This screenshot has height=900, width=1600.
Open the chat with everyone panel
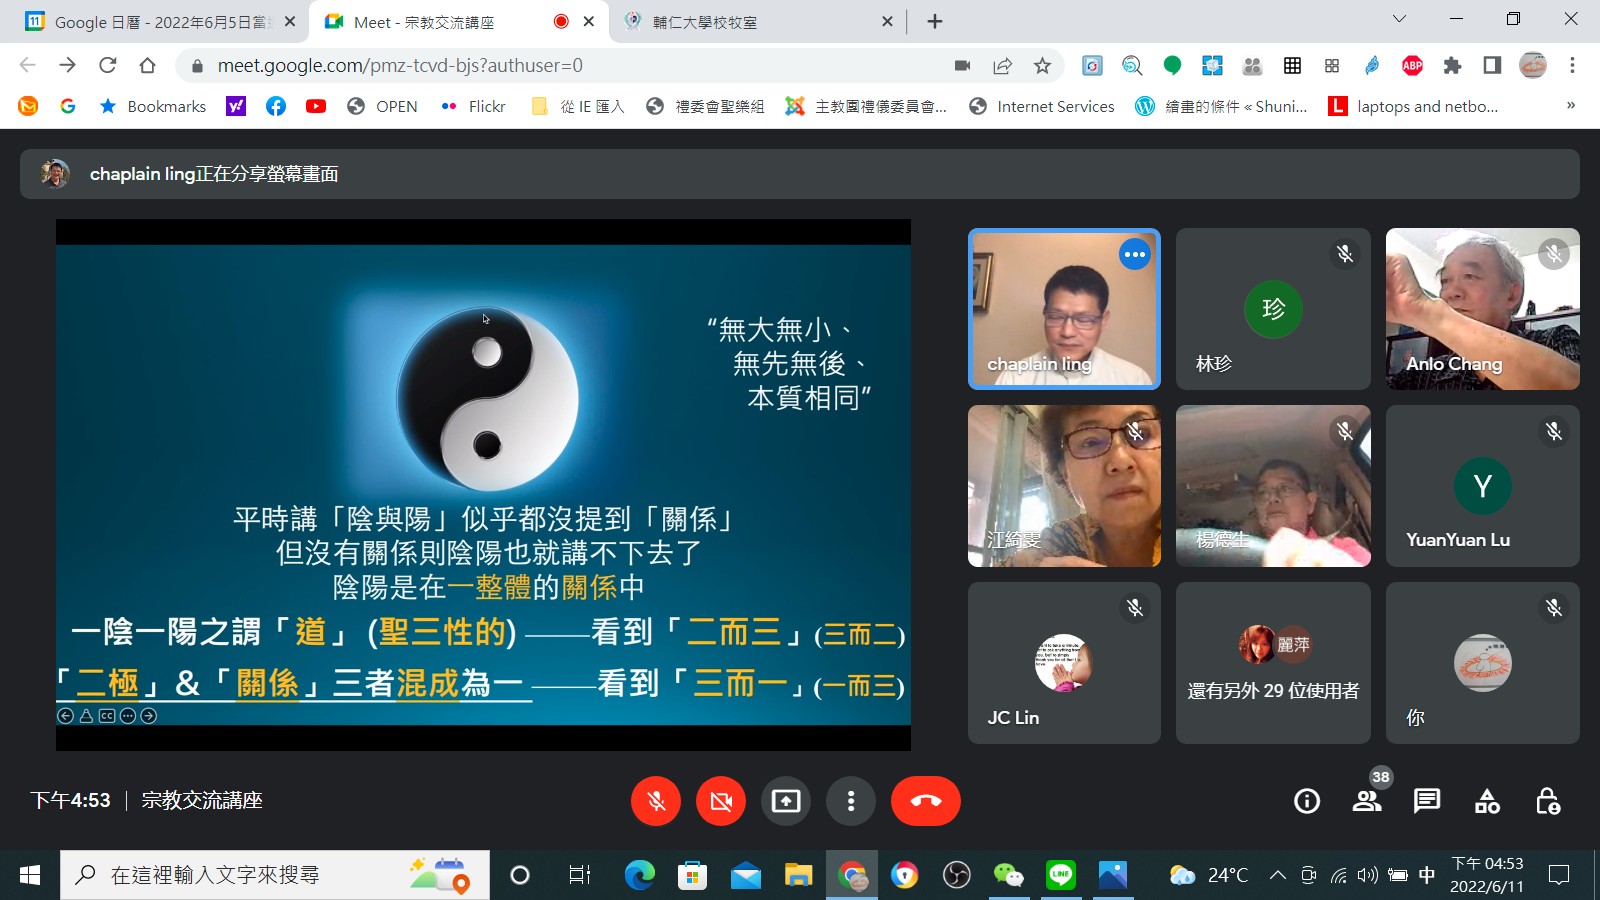[1426, 801]
